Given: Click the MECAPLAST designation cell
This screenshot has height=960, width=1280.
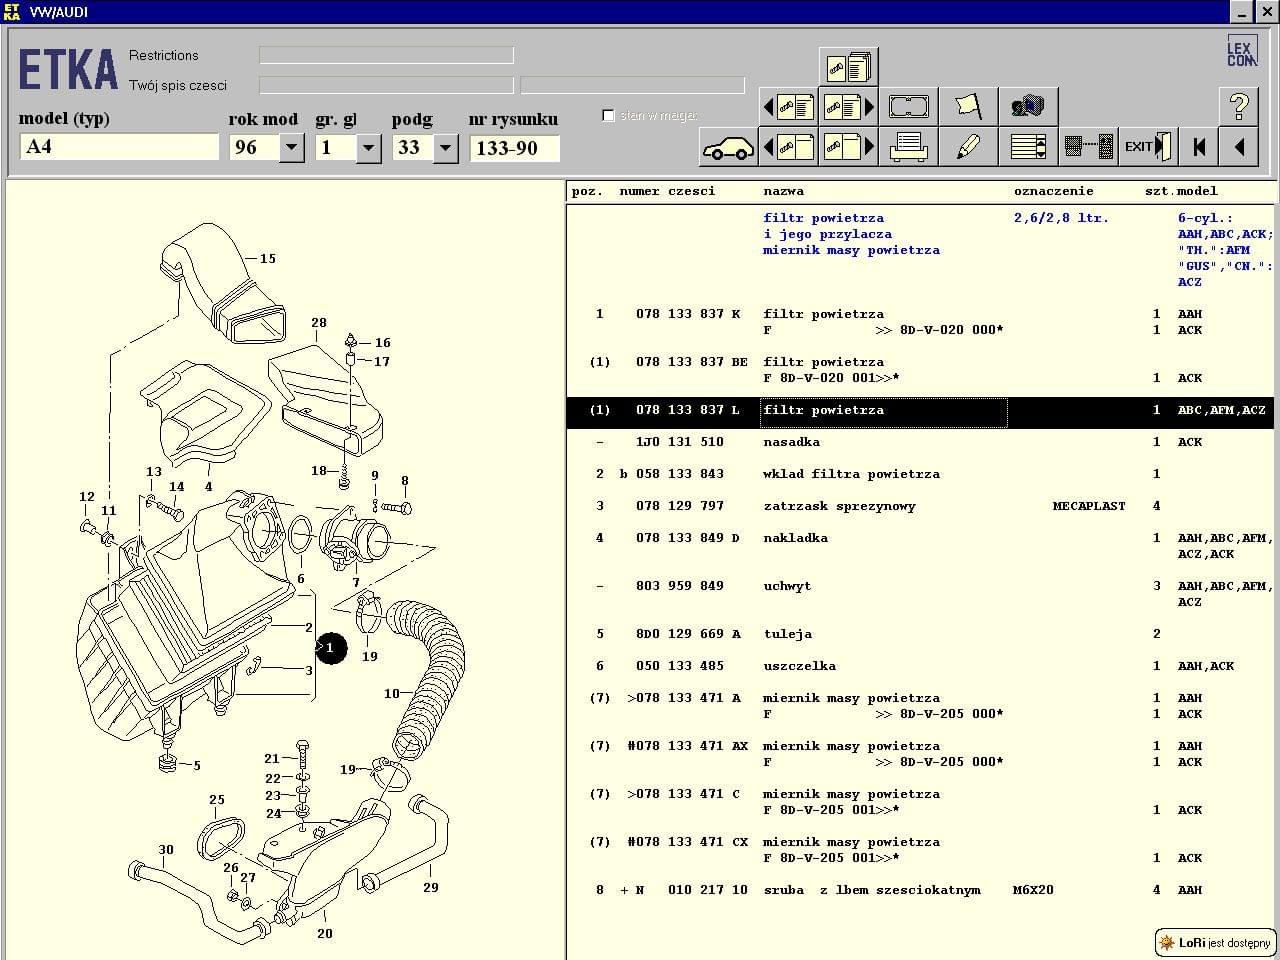Looking at the screenshot, I should click(1089, 506).
